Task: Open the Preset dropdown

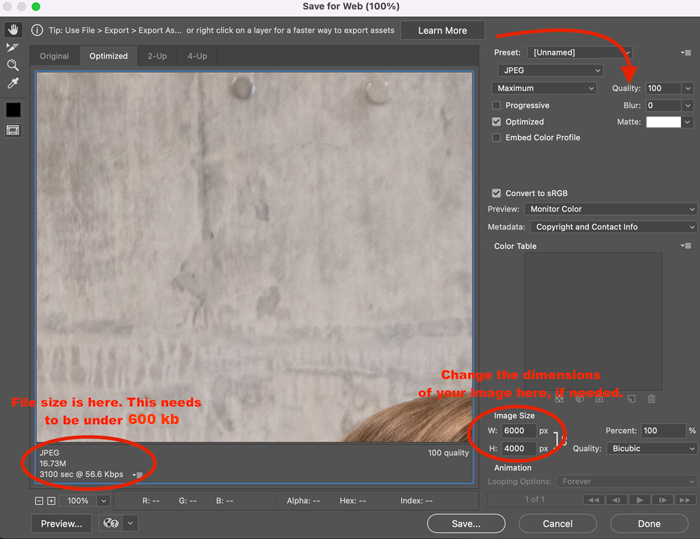Action: (x=579, y=52)
